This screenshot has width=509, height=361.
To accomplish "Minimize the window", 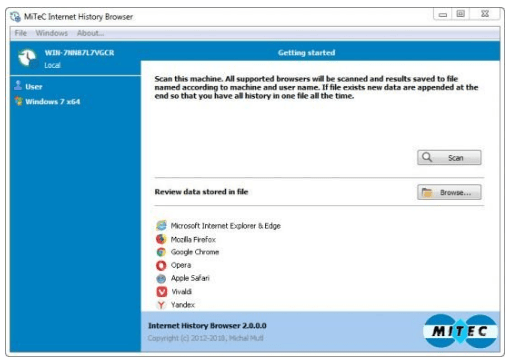I will point(443,14).
